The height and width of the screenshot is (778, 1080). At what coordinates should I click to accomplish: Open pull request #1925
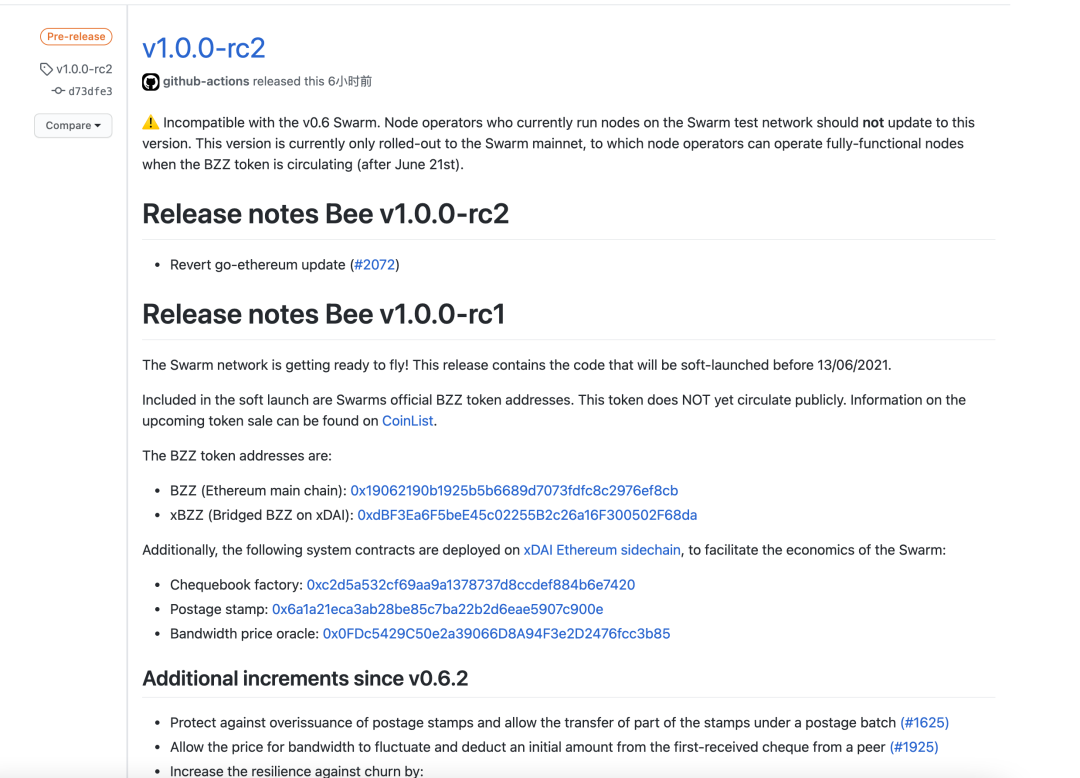point(914,747)
